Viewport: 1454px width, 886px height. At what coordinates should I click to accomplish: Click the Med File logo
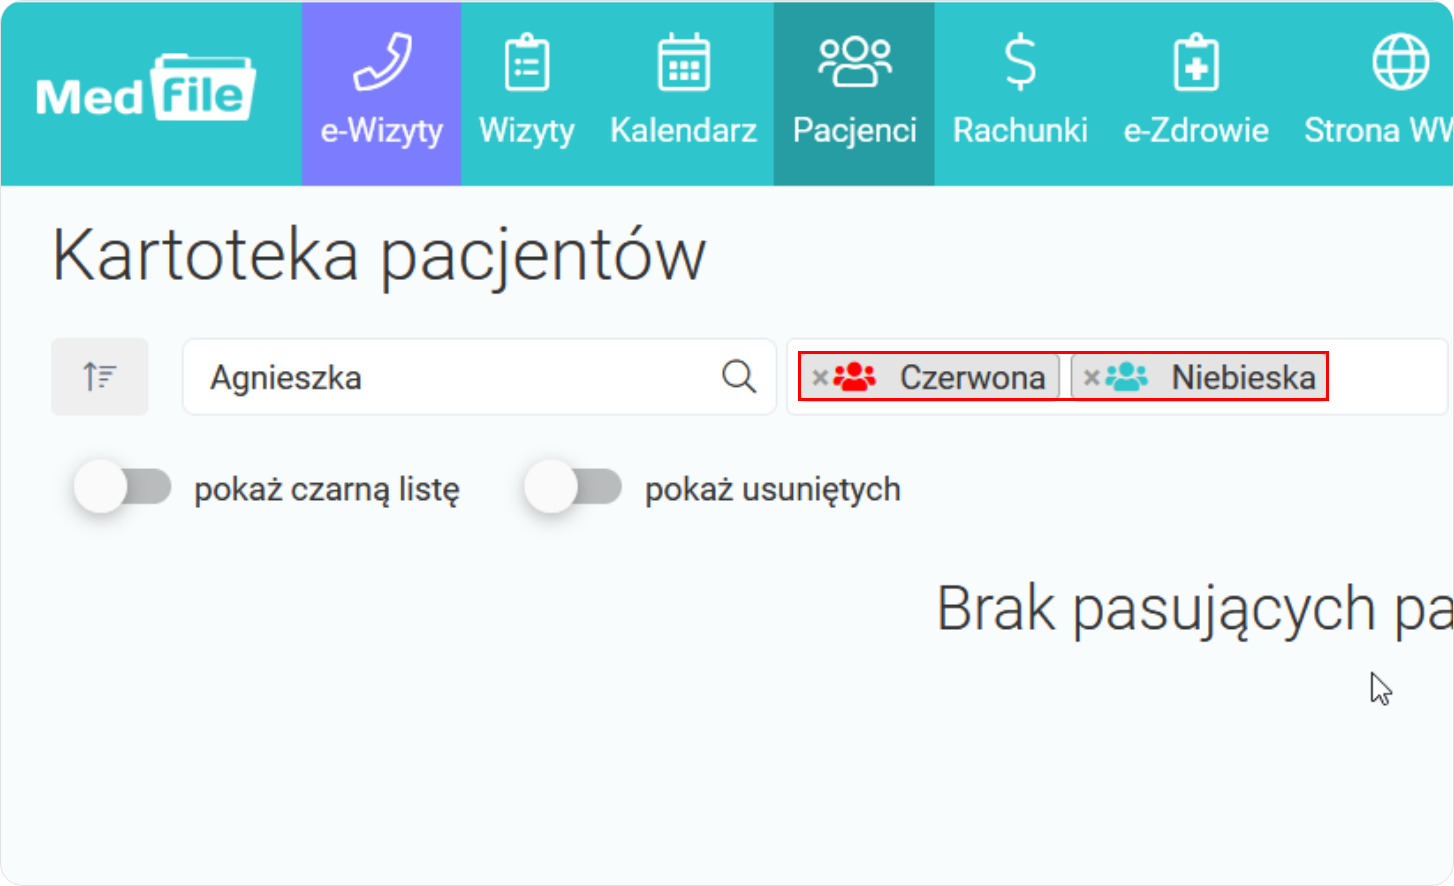coord(146,88)
